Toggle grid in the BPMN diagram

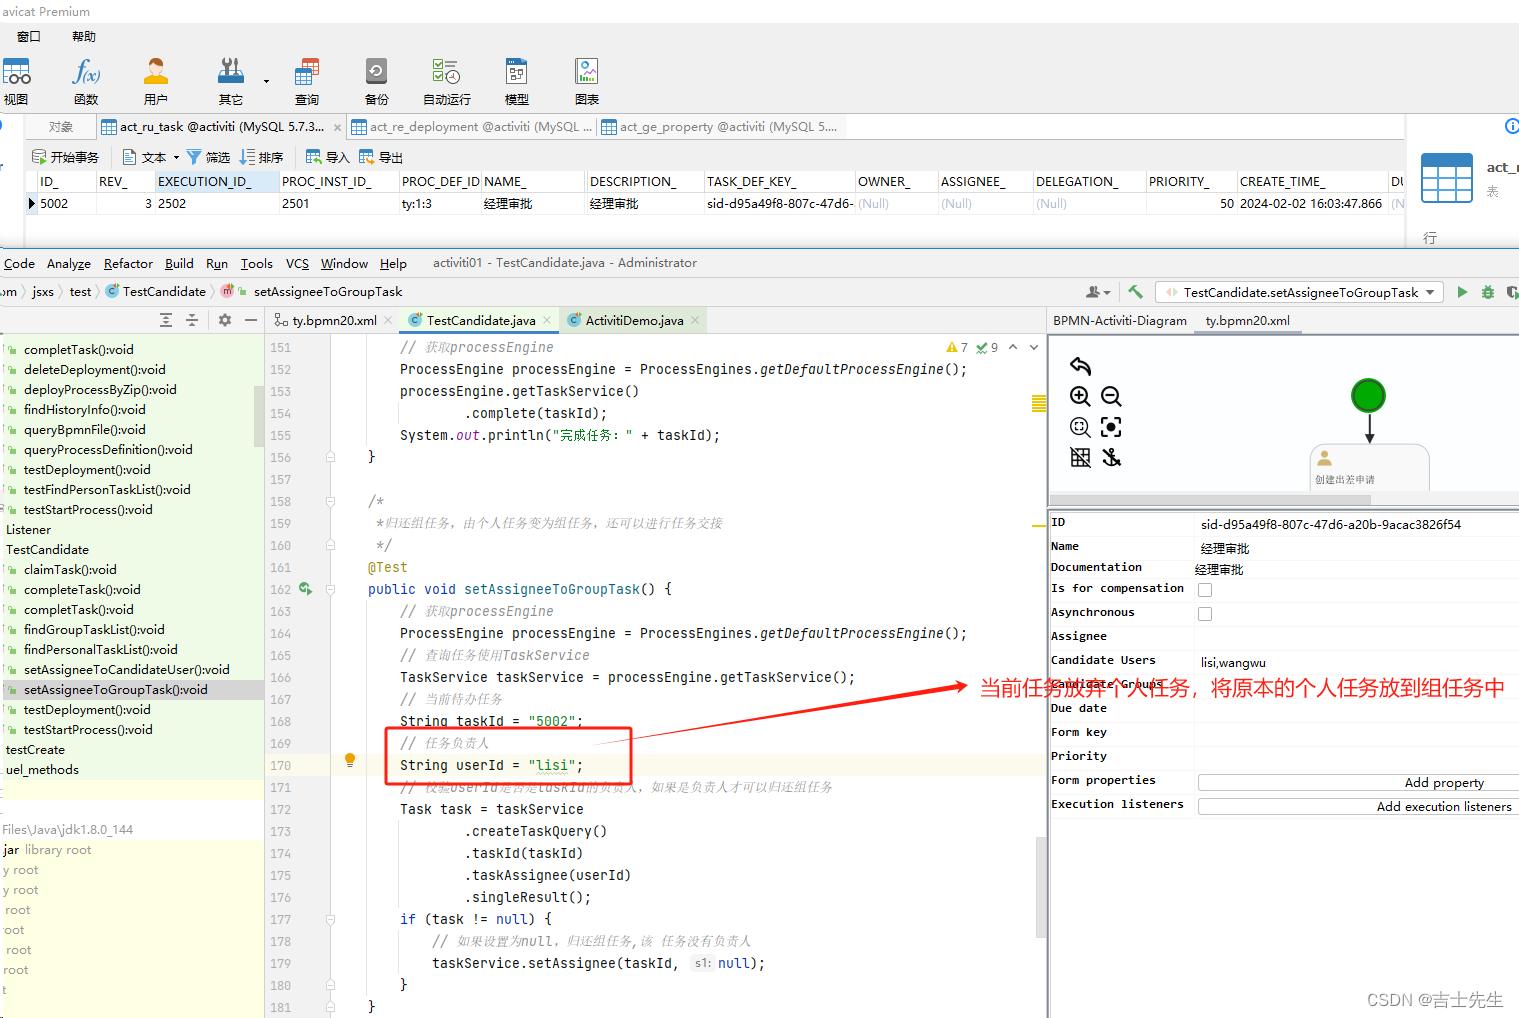coord(1080,457)
